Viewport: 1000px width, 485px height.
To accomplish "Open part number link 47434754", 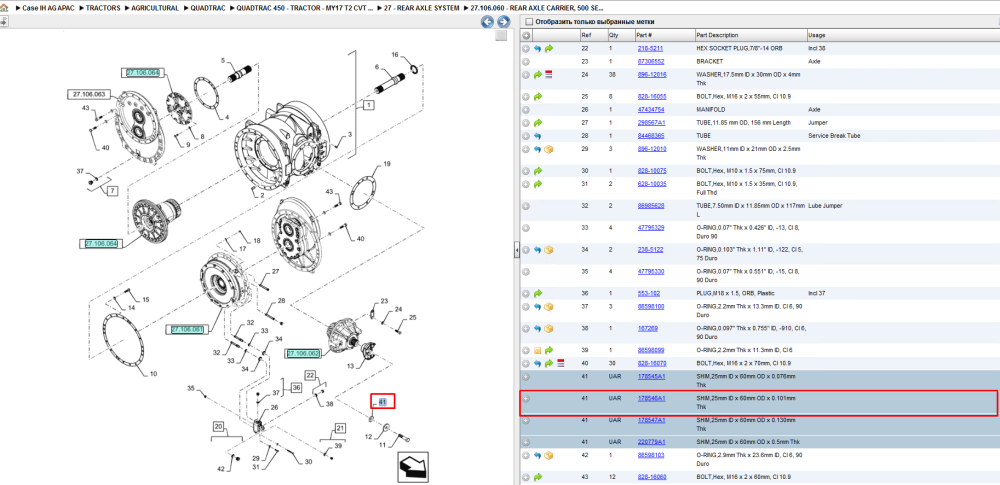I will 651,110.
